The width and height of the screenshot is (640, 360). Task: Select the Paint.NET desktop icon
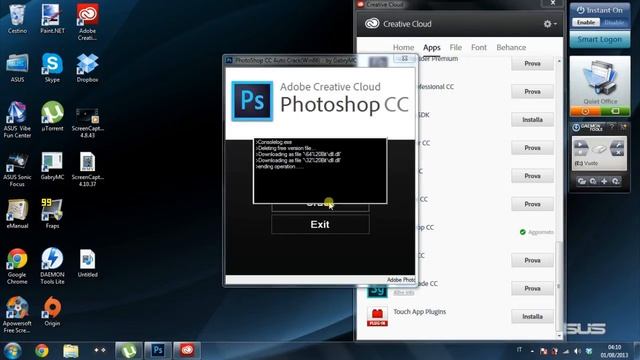coord(52,18)
